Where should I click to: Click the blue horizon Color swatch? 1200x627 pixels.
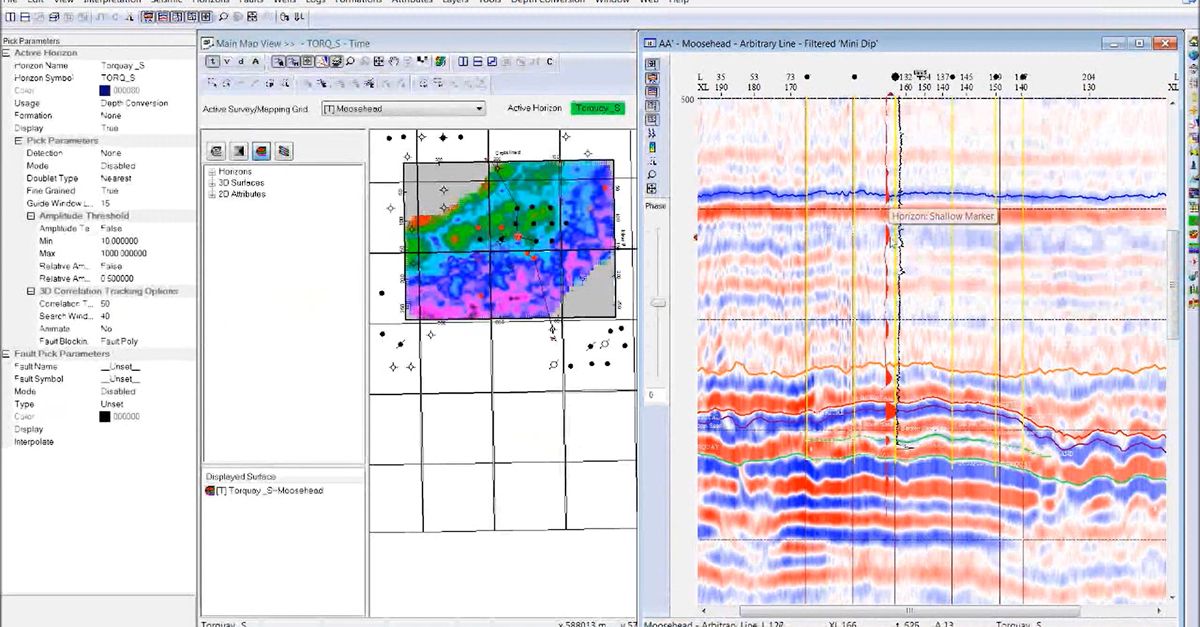(x=105, y=91)
